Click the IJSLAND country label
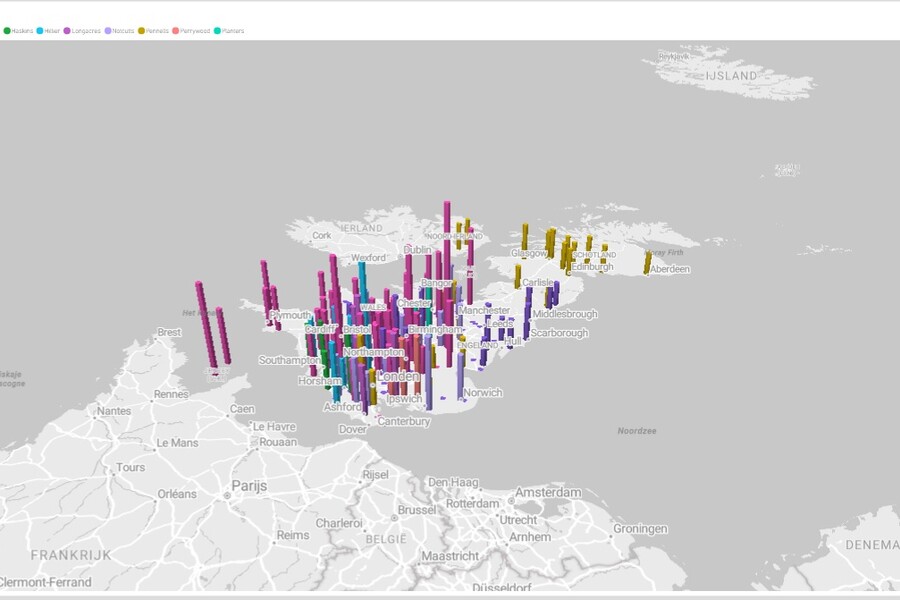Viewport: 900px width, 600px height. click(x=732, y=75)
